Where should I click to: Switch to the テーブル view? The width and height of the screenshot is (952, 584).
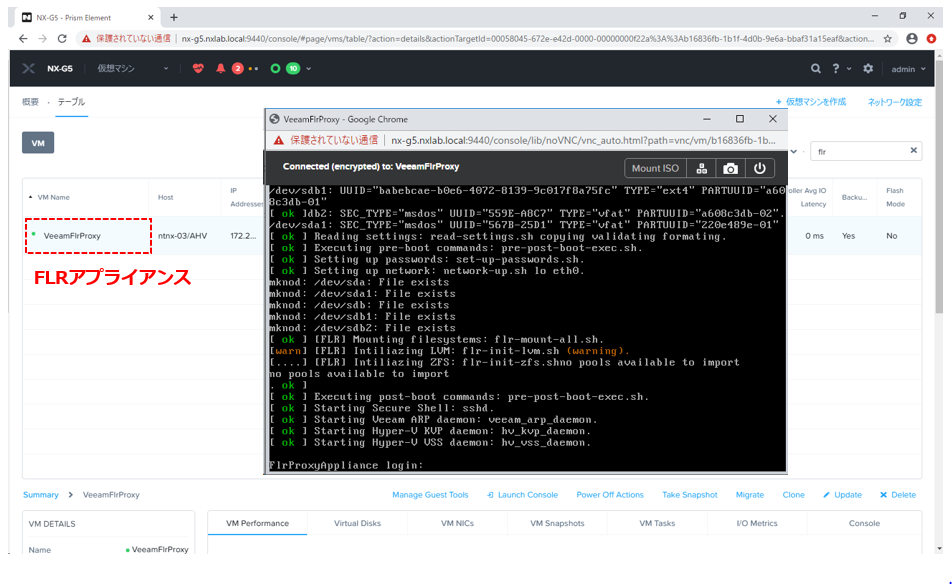[71, 102]
